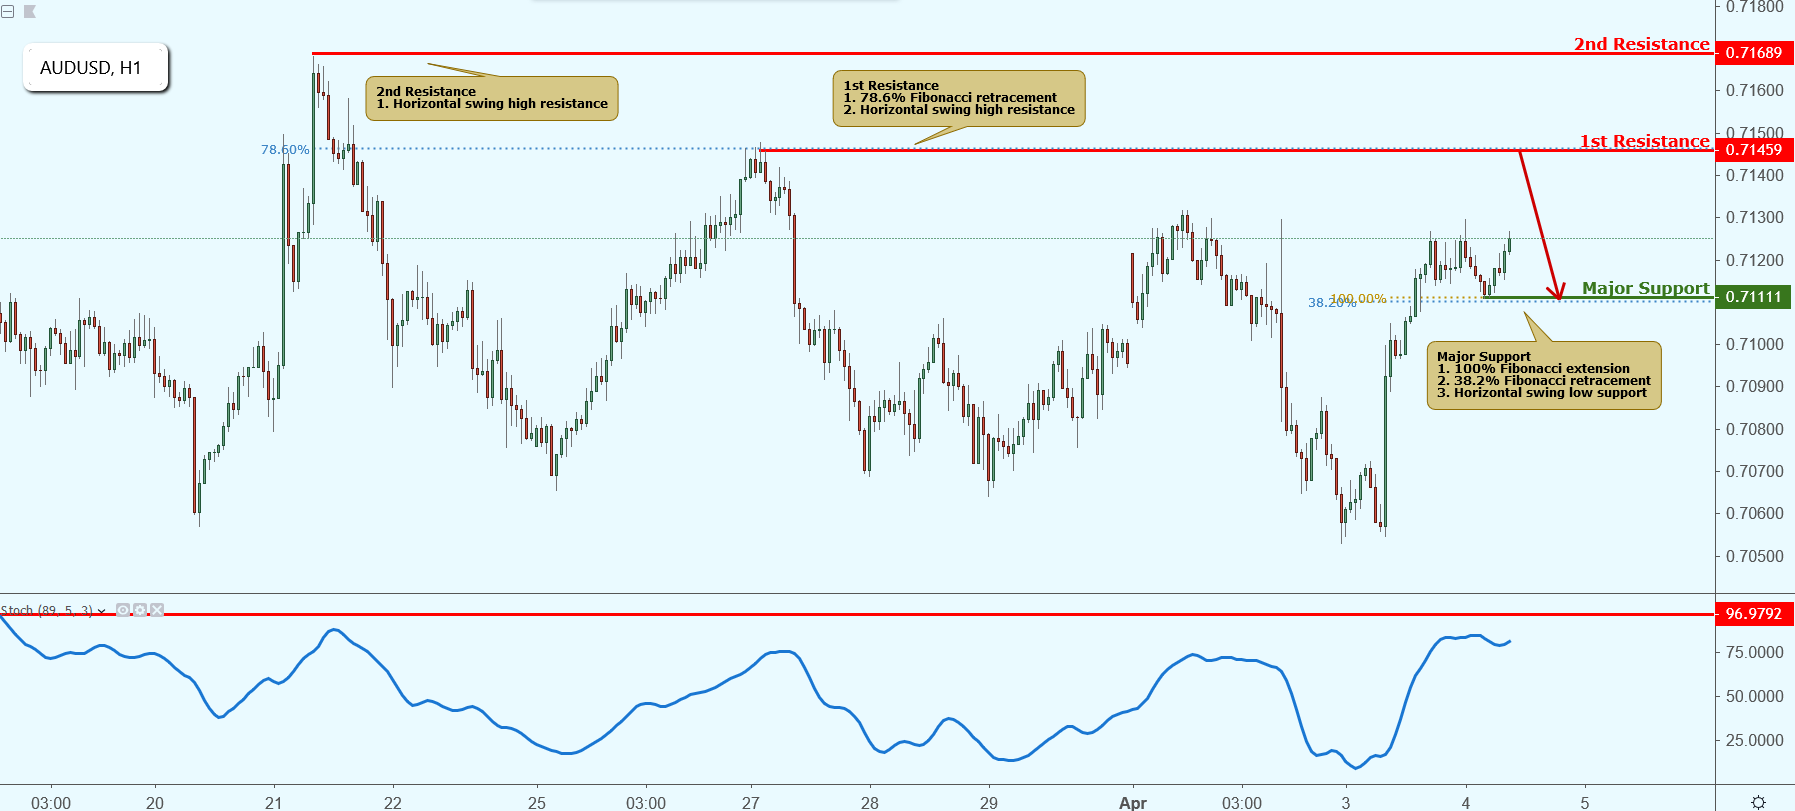Collapse the chart legend with the minus box
The height and width of the screenshot is (811, 1795).
click(7, 12)
